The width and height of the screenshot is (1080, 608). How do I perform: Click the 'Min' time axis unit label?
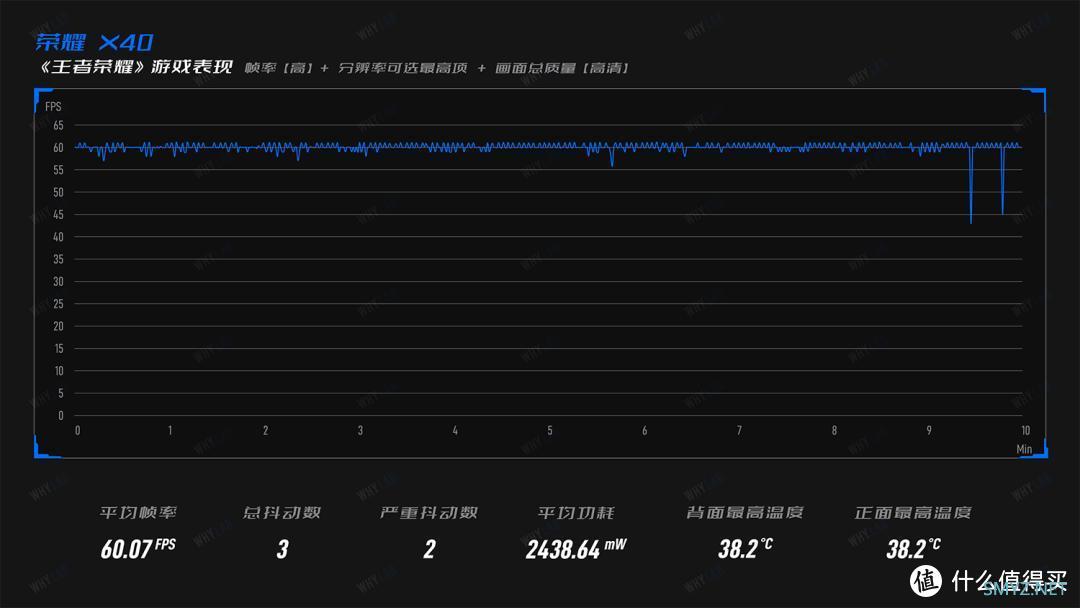coord(1024,449)
